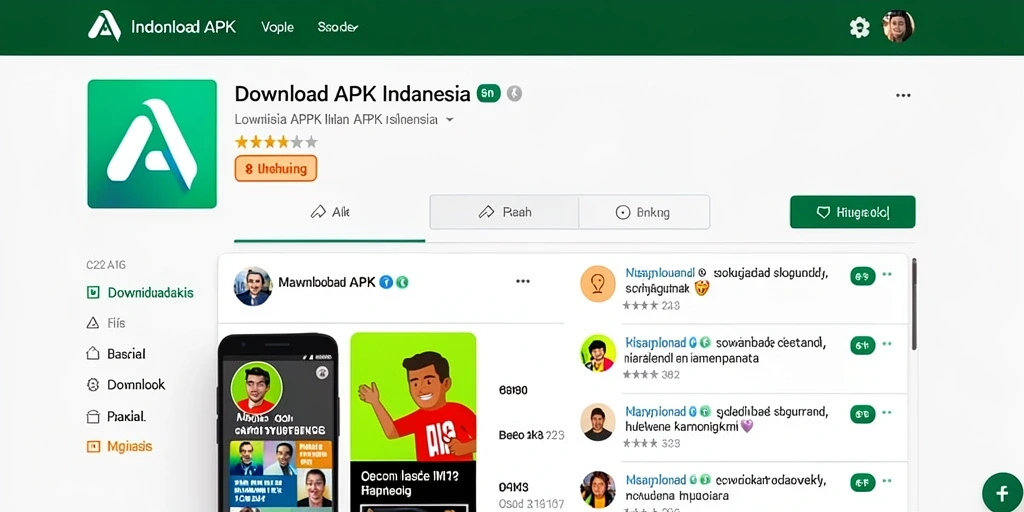Screen dimensions: 1024x512
Task: Select the 'Bnkng' tab
Action: coord(644,212)
